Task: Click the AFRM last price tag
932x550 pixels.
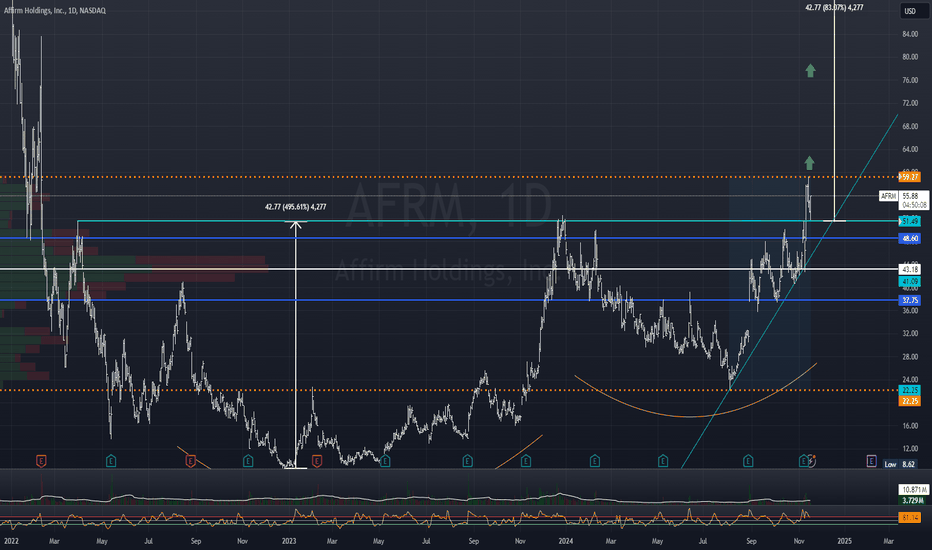Action: point(888,196)
